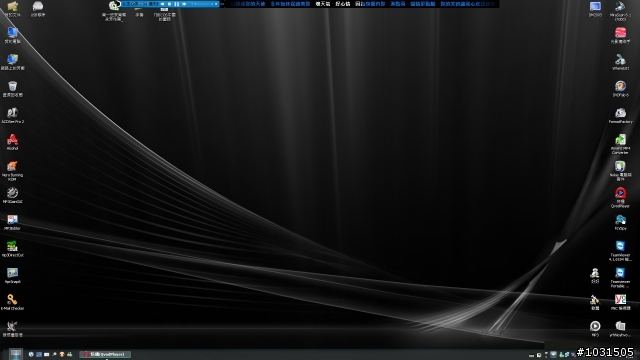Screen dimensions: 640x360
Task: Launch the Nokia PC Suite icon
Action: 620,166
